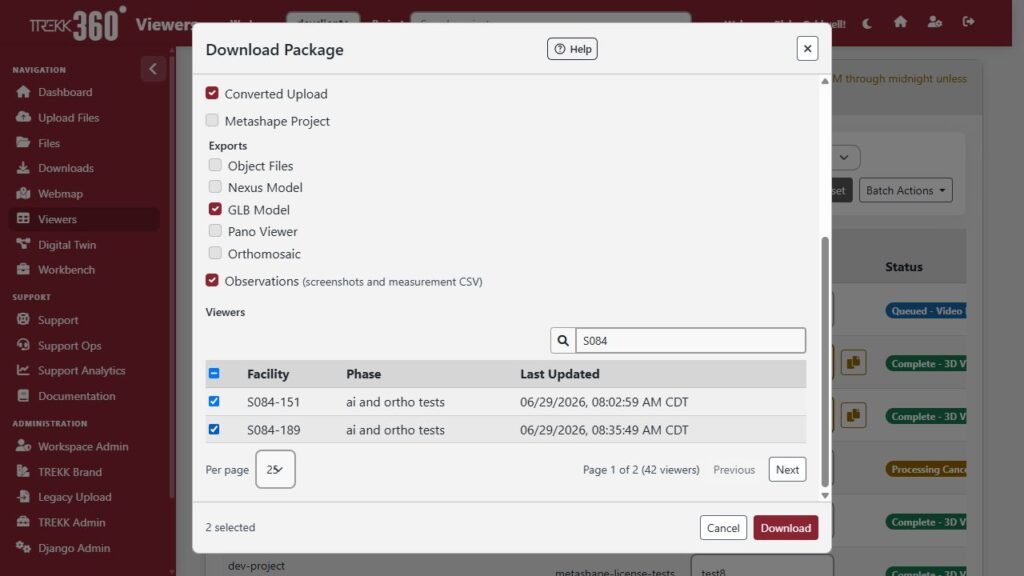Open Support page in sidebar
1024x576 pixels.
(x=57, y=320)
